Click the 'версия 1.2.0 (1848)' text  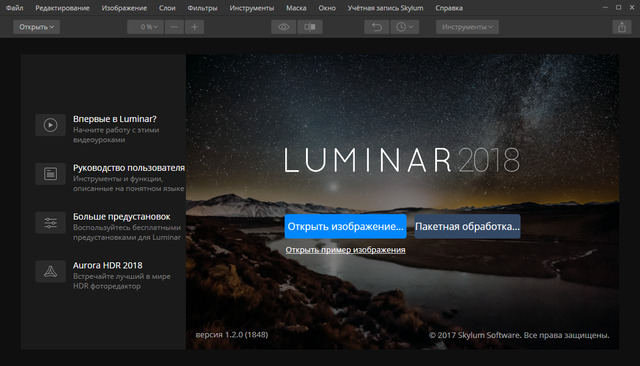(232, 335)
